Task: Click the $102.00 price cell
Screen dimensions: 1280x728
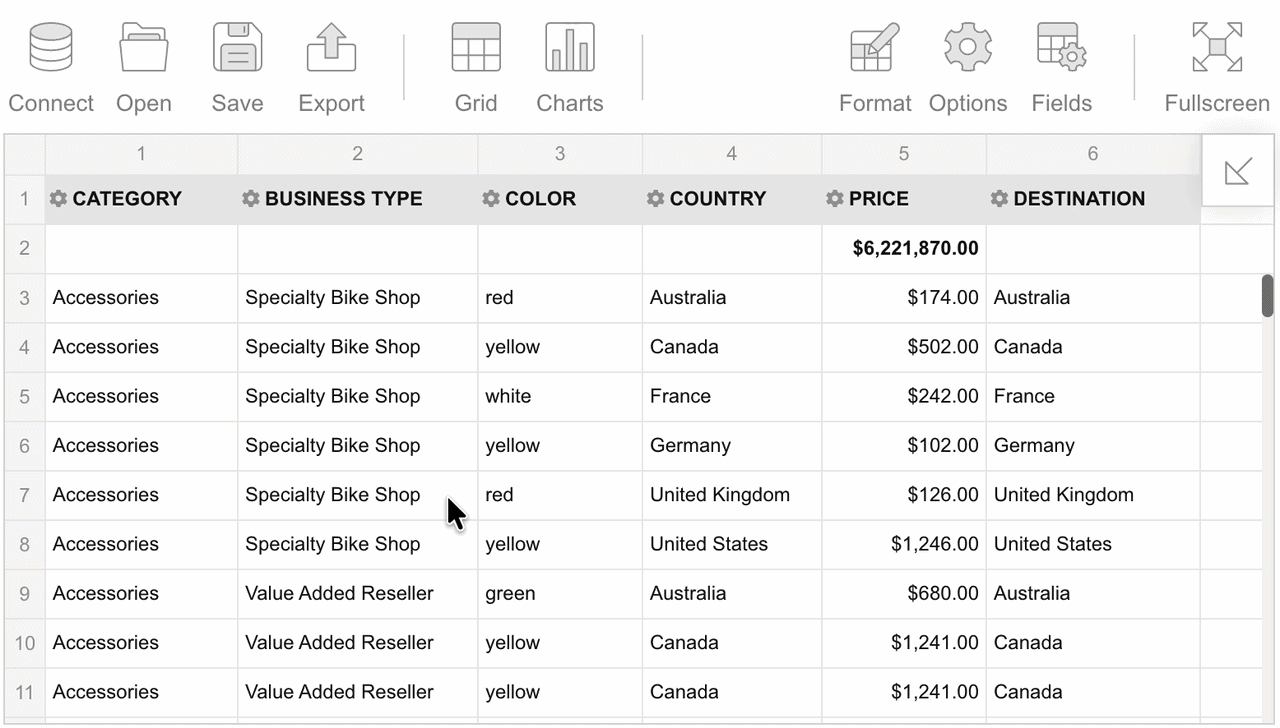Action: coord(904,446)
